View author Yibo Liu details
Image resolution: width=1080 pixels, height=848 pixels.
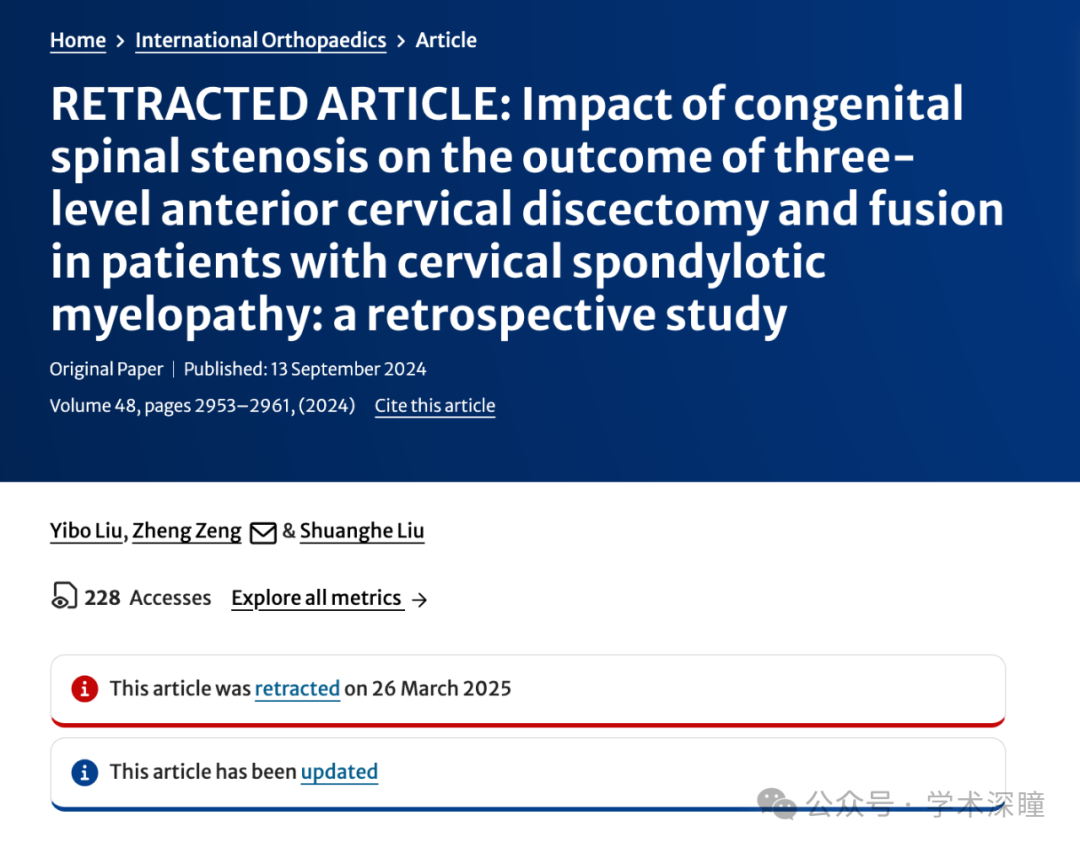point(86,531)
